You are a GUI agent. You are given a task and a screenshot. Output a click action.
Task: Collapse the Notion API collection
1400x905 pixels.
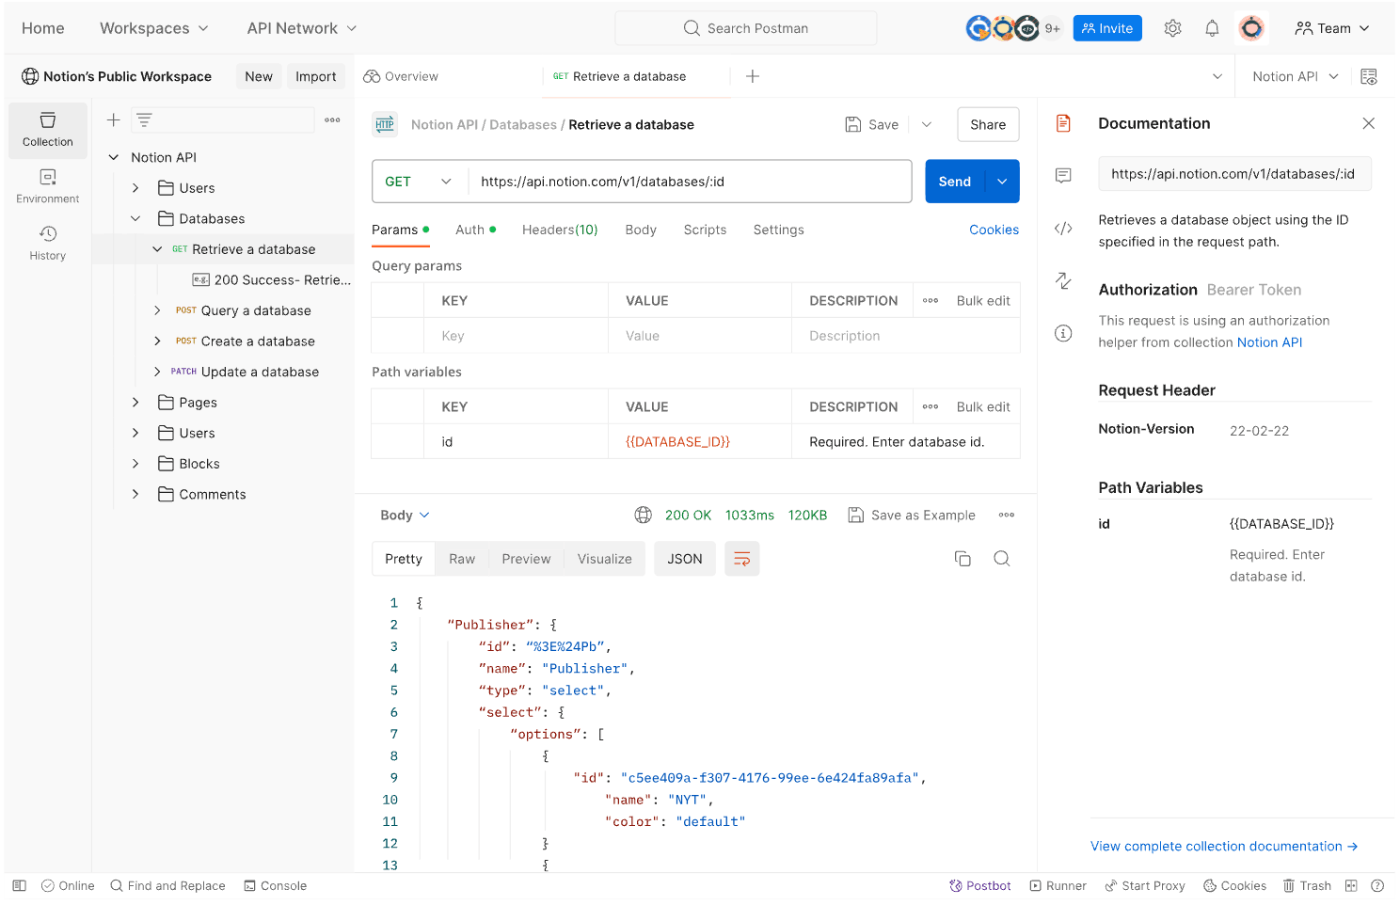tap(114, 157)
